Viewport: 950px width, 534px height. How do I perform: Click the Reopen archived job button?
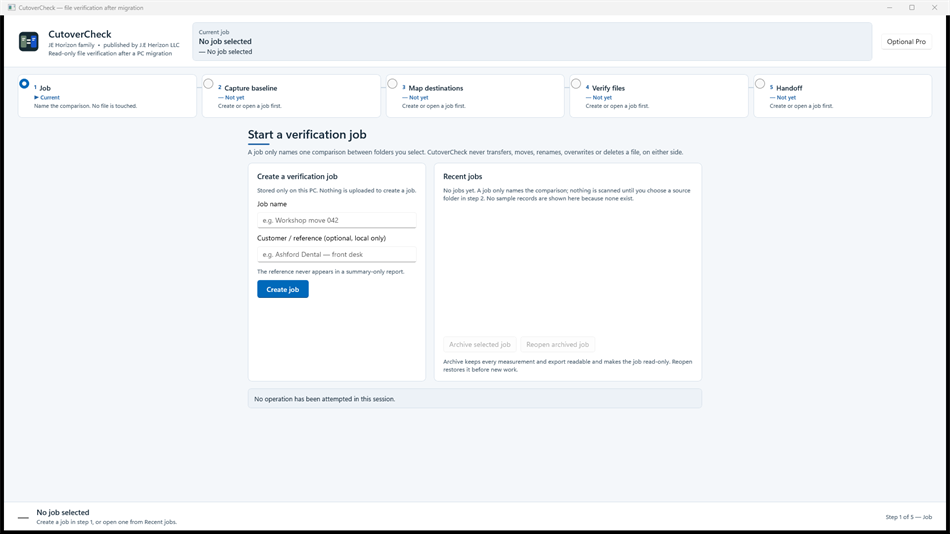557,344
